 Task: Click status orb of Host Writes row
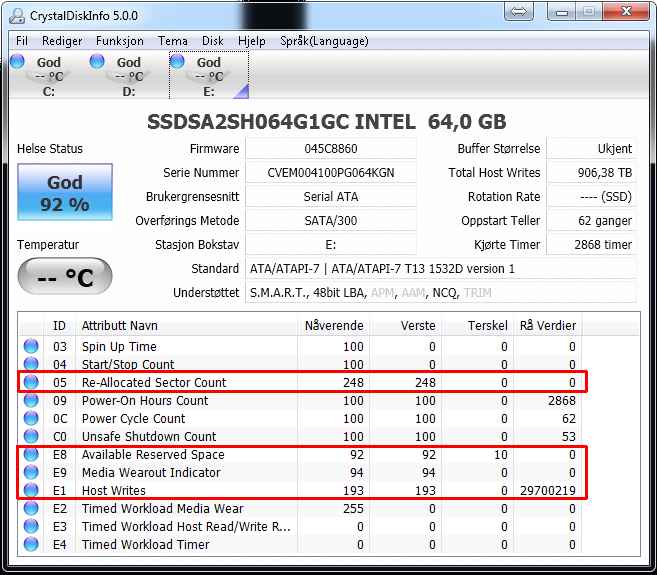tap(31, 490)
